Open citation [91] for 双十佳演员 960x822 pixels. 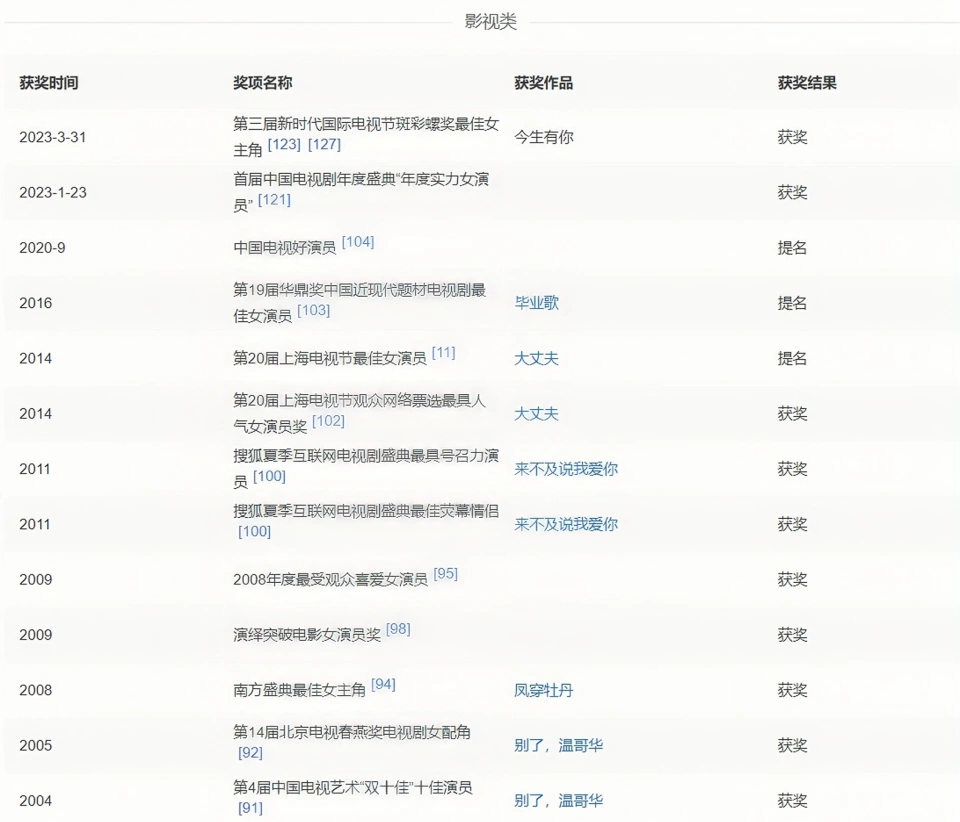250,808
